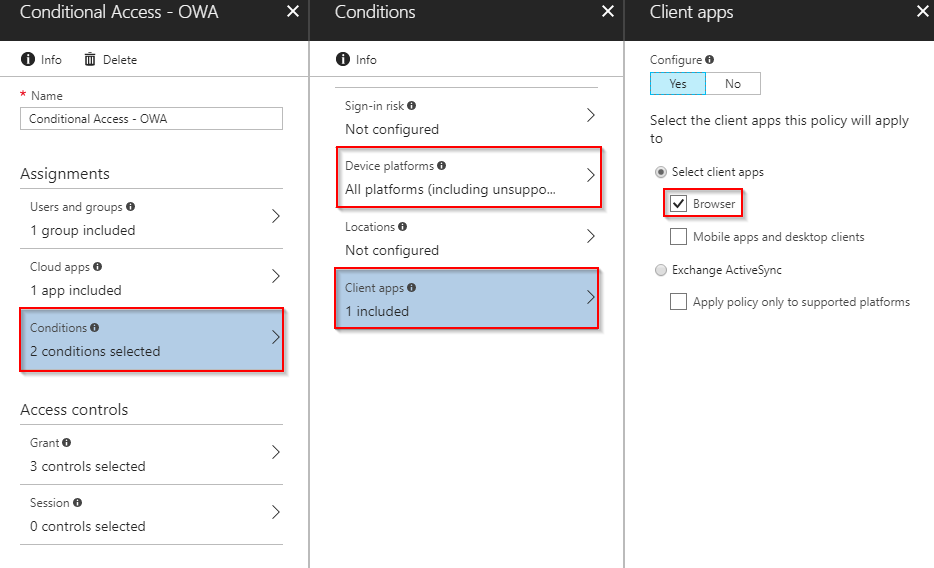The image size is (934, 568).
Task: Click info tooltip icon next to Sign-in risk
Action: click(x=412, y=105)
